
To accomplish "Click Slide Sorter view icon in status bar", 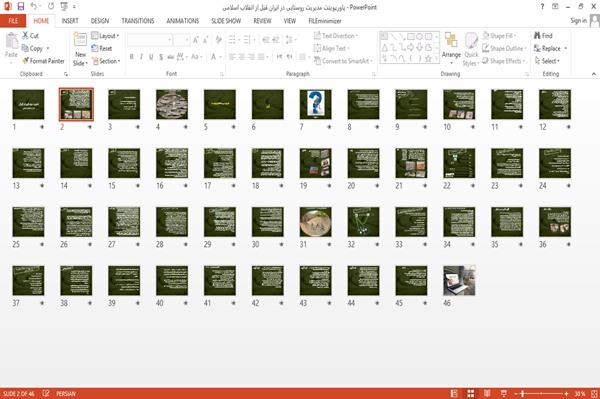I will coord(471,393).
